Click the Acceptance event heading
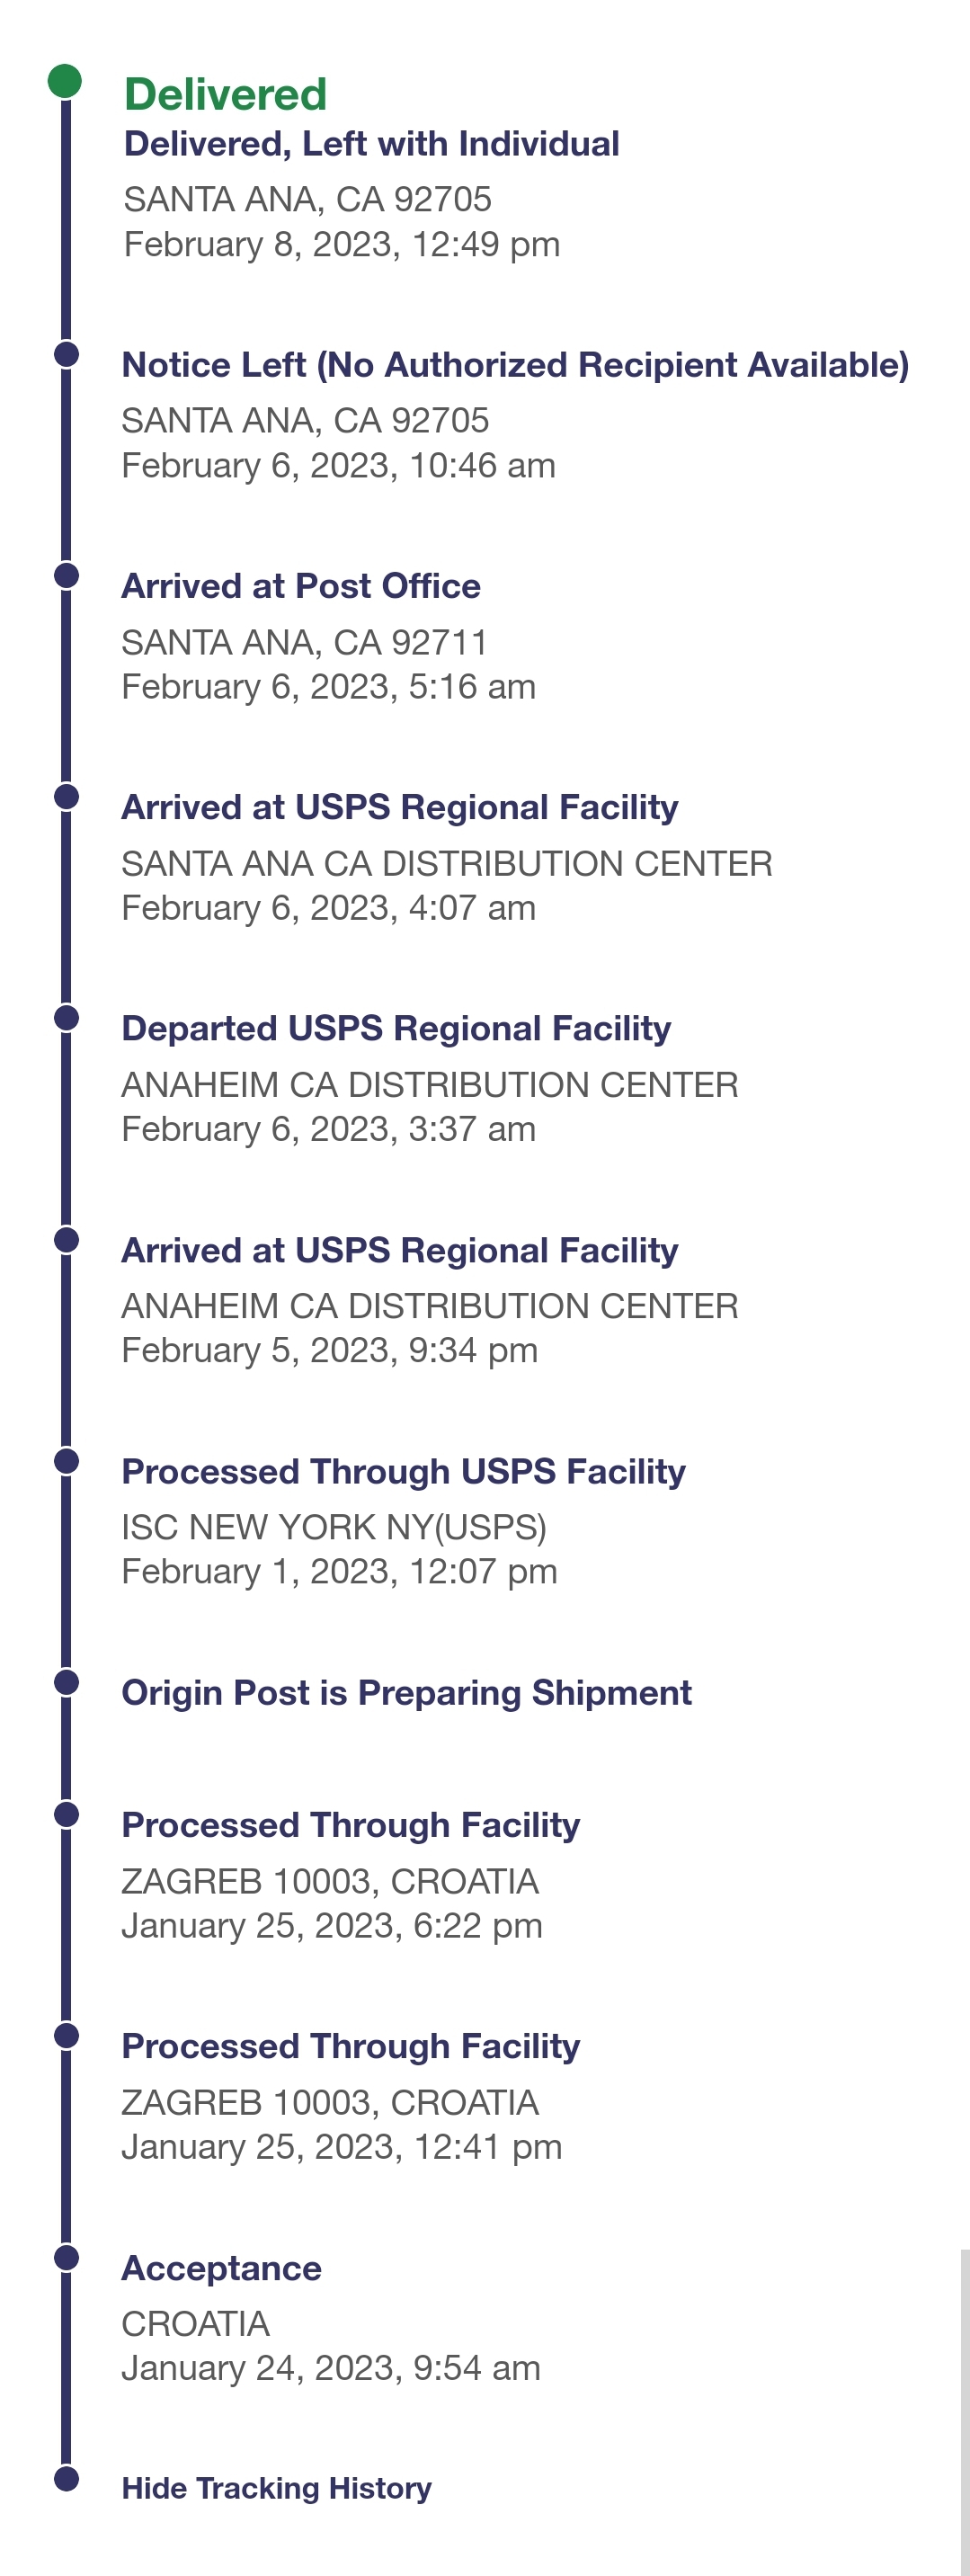Viewport: 970px width, 2576px height. click(221, 2268)
